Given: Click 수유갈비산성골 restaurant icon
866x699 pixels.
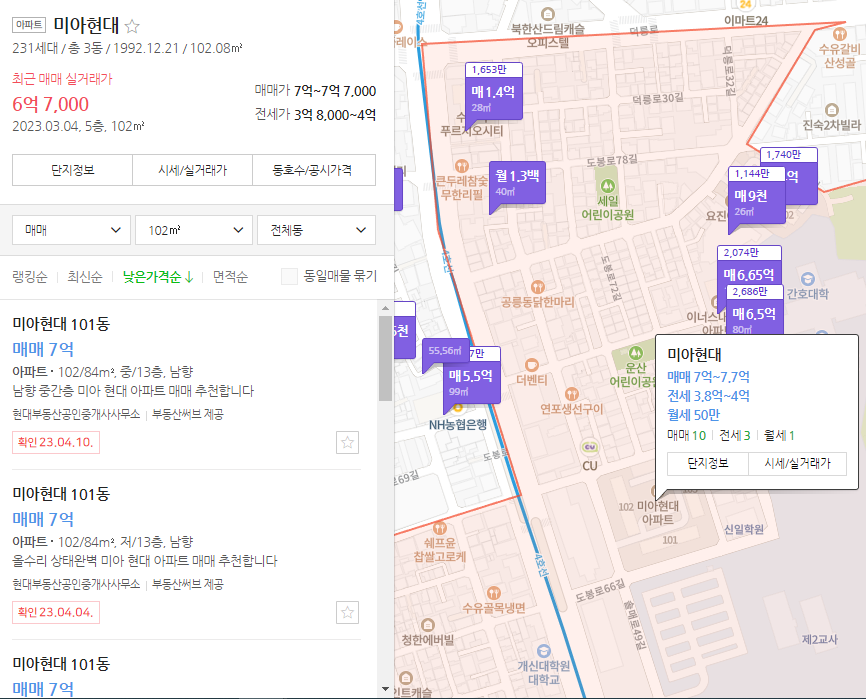Looking at the screenshot, I should 839,34.
